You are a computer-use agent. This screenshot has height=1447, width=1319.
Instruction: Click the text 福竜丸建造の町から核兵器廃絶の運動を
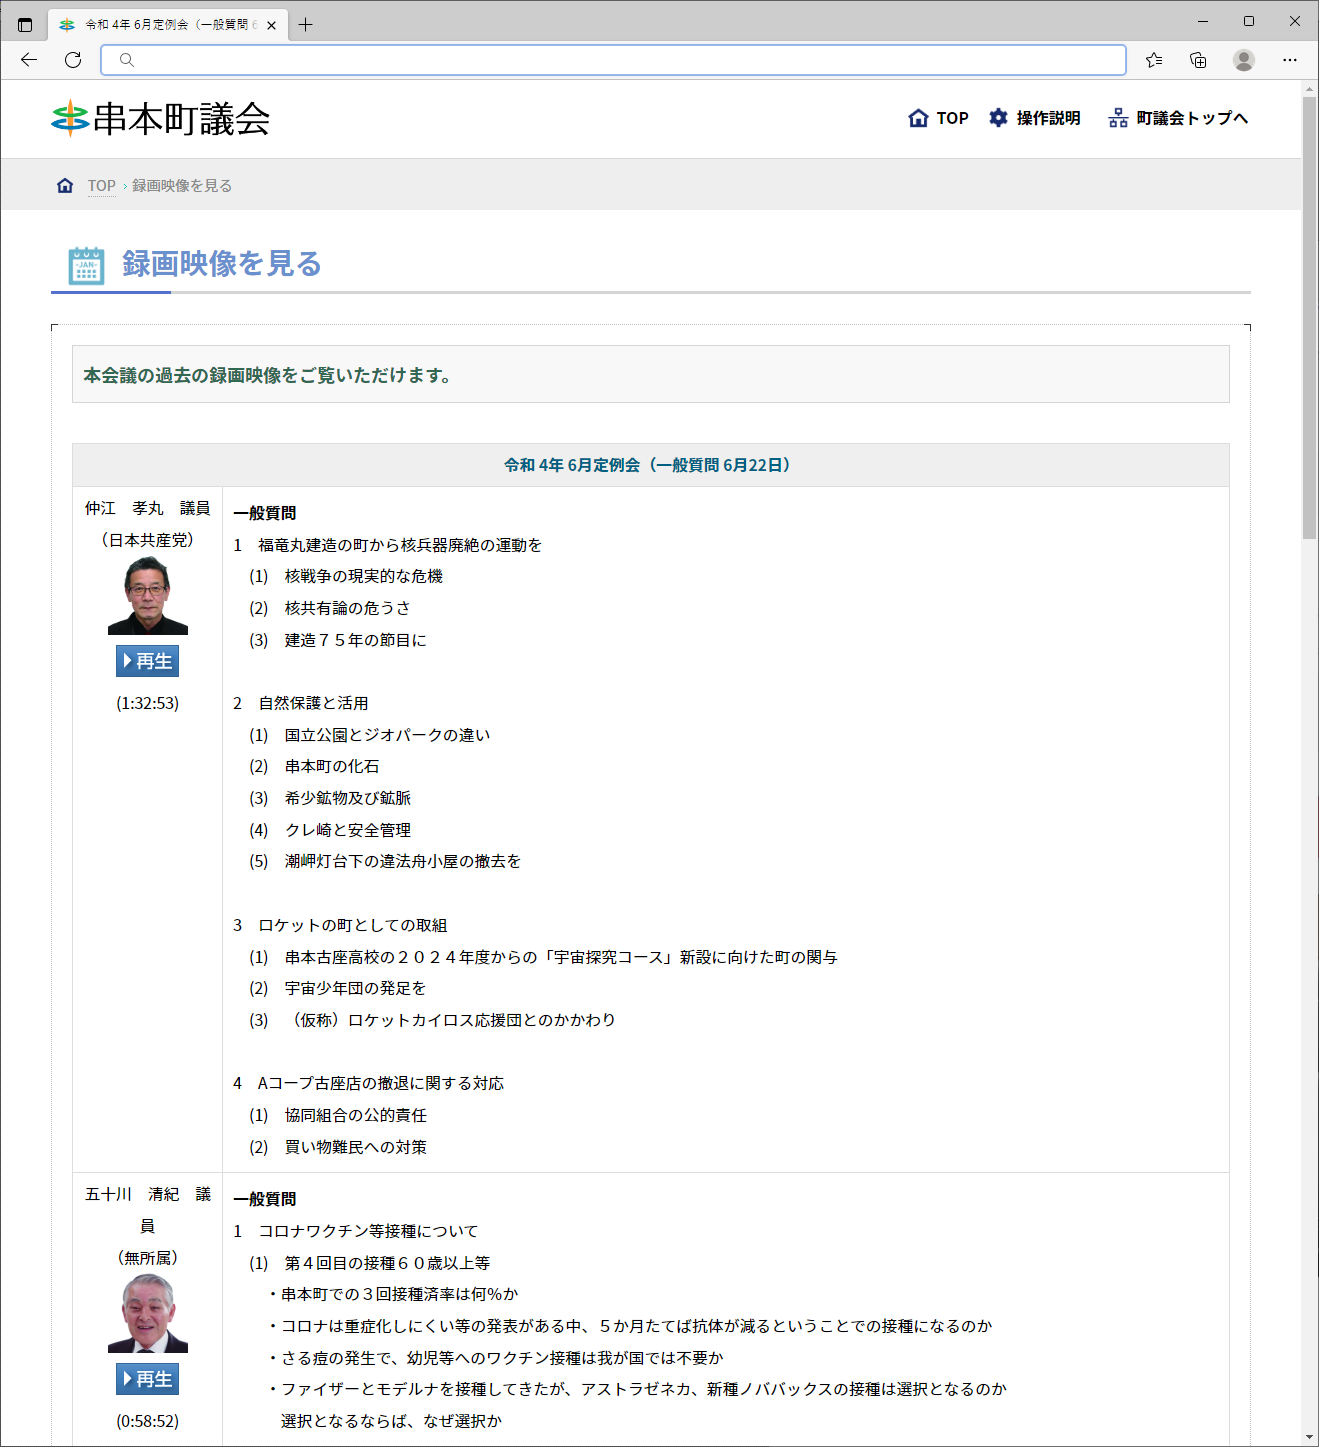click(x=400, y=545)
